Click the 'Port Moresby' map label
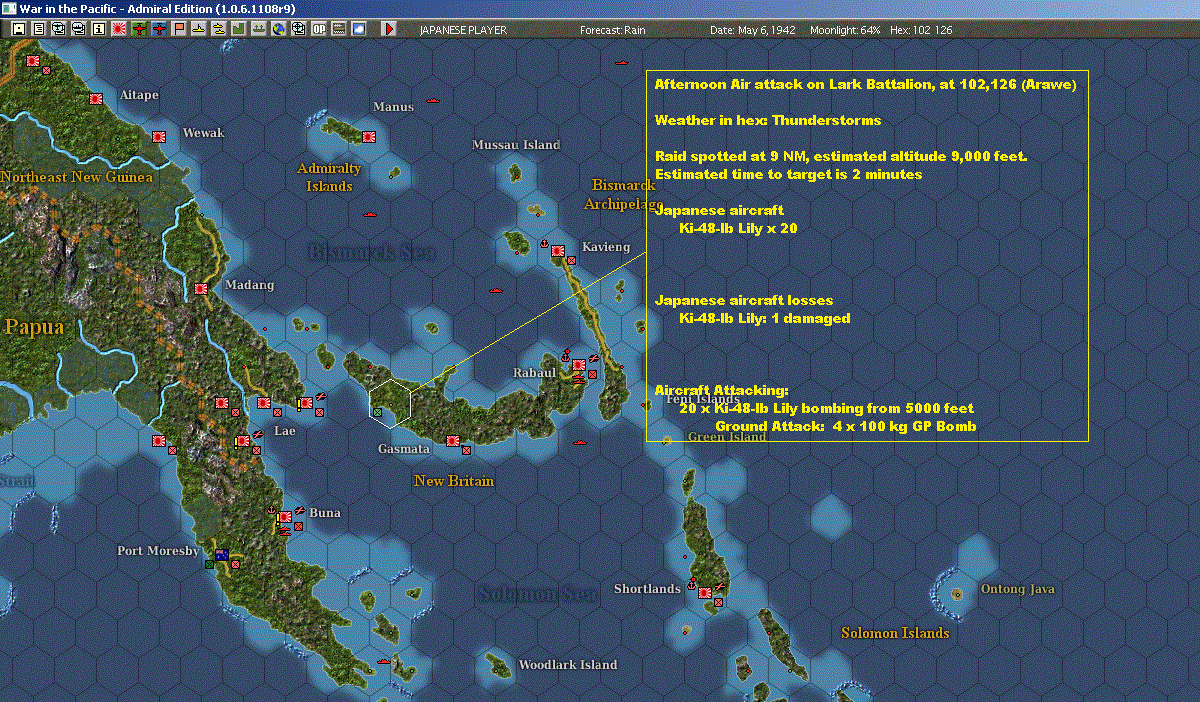The image size is (1200, 702). coord(158,551)
